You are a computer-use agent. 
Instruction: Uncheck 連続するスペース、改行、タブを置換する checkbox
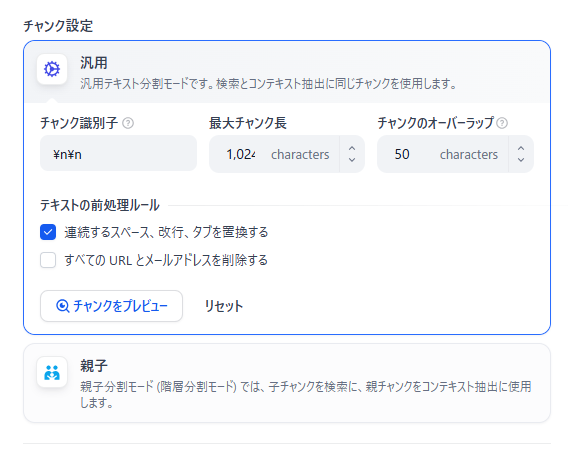point(48,232)
